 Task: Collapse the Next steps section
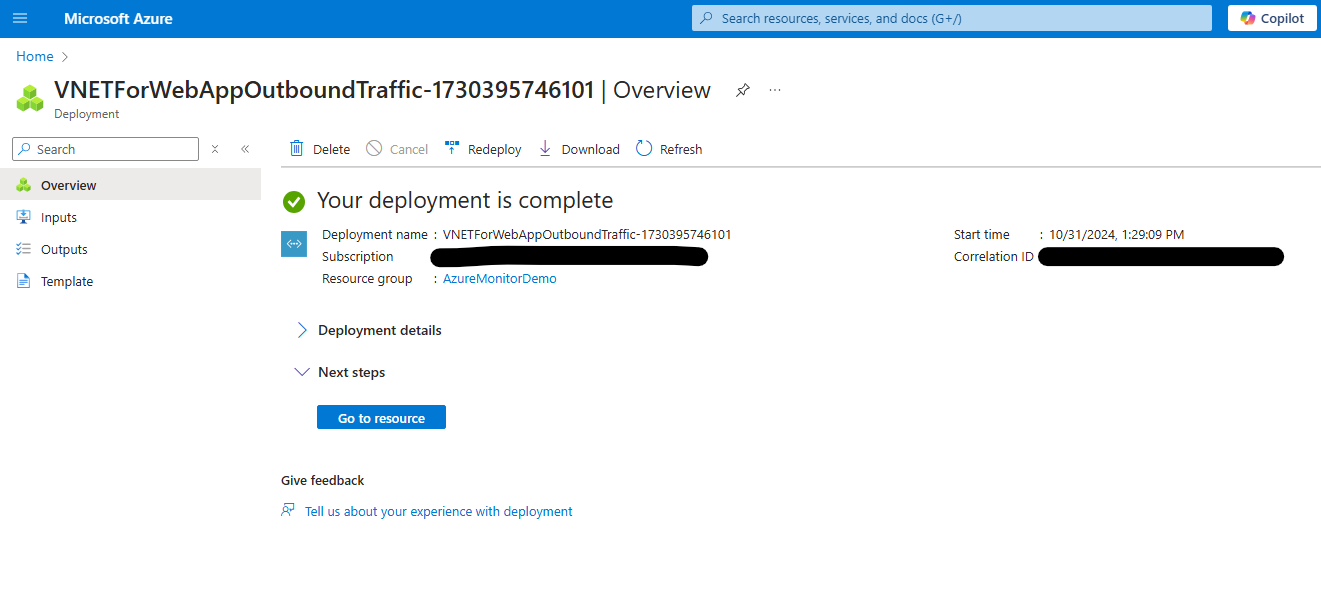pyautogui.click(x=302, y=372)
